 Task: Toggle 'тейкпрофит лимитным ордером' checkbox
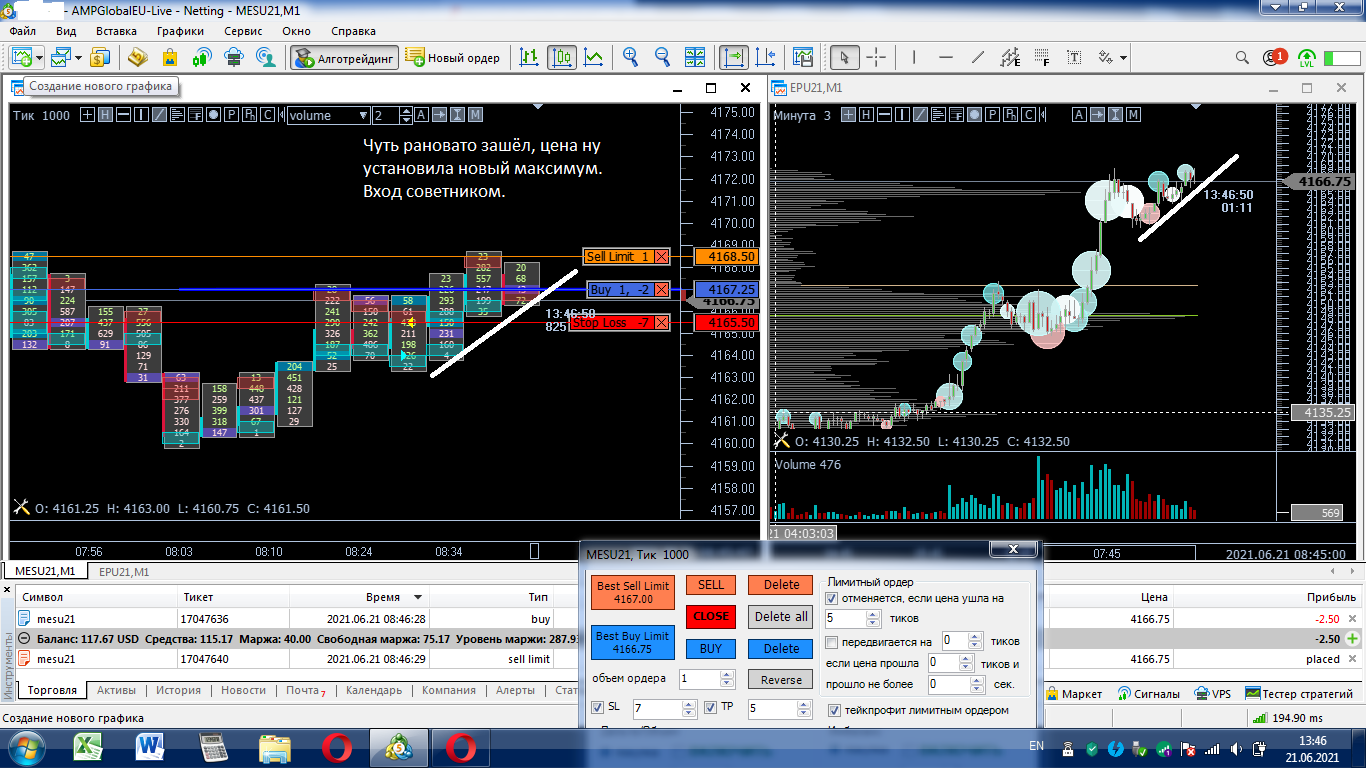(835, 710)
